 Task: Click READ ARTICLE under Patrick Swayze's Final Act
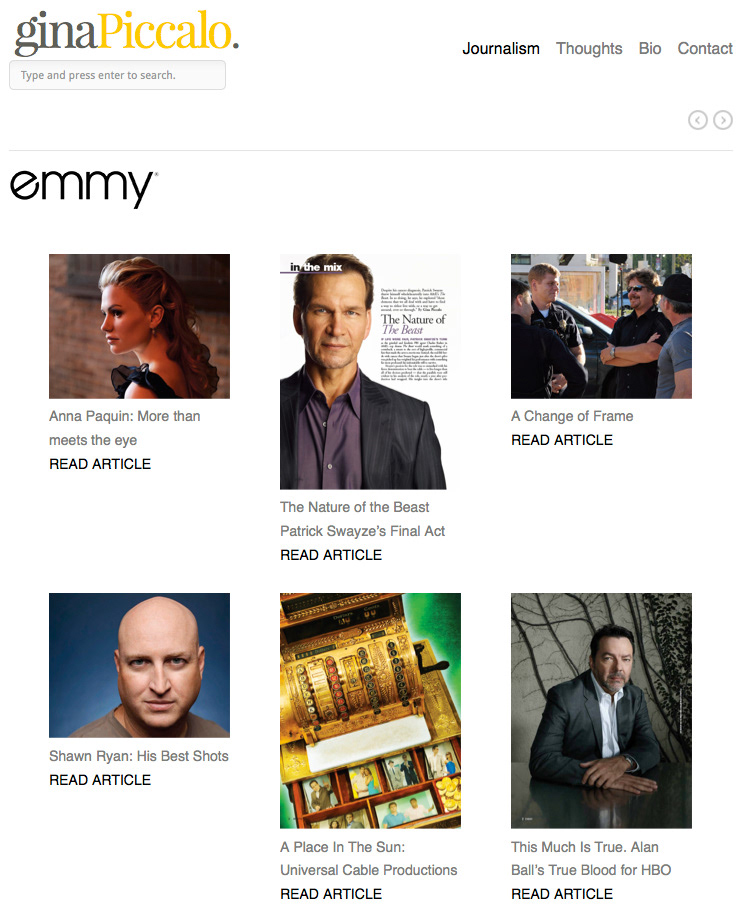click(331, 555)
